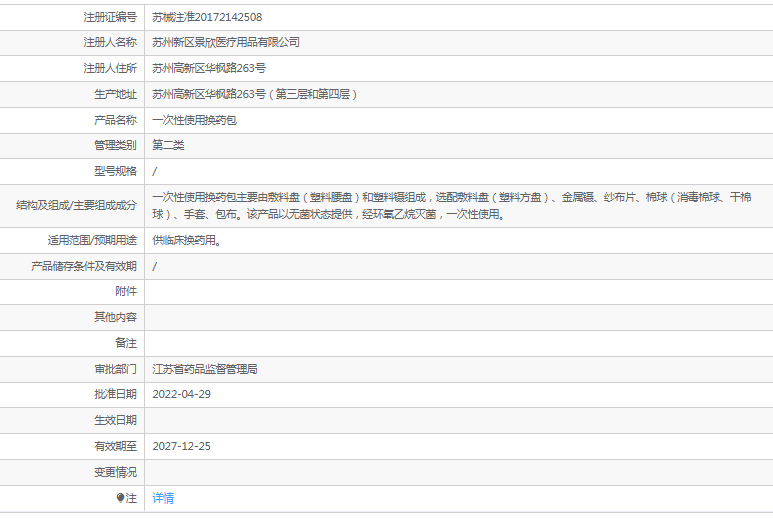This screenshot has width=773, height=521.
Task: Click the 注册人名称 label
Action: pos(110,42)
